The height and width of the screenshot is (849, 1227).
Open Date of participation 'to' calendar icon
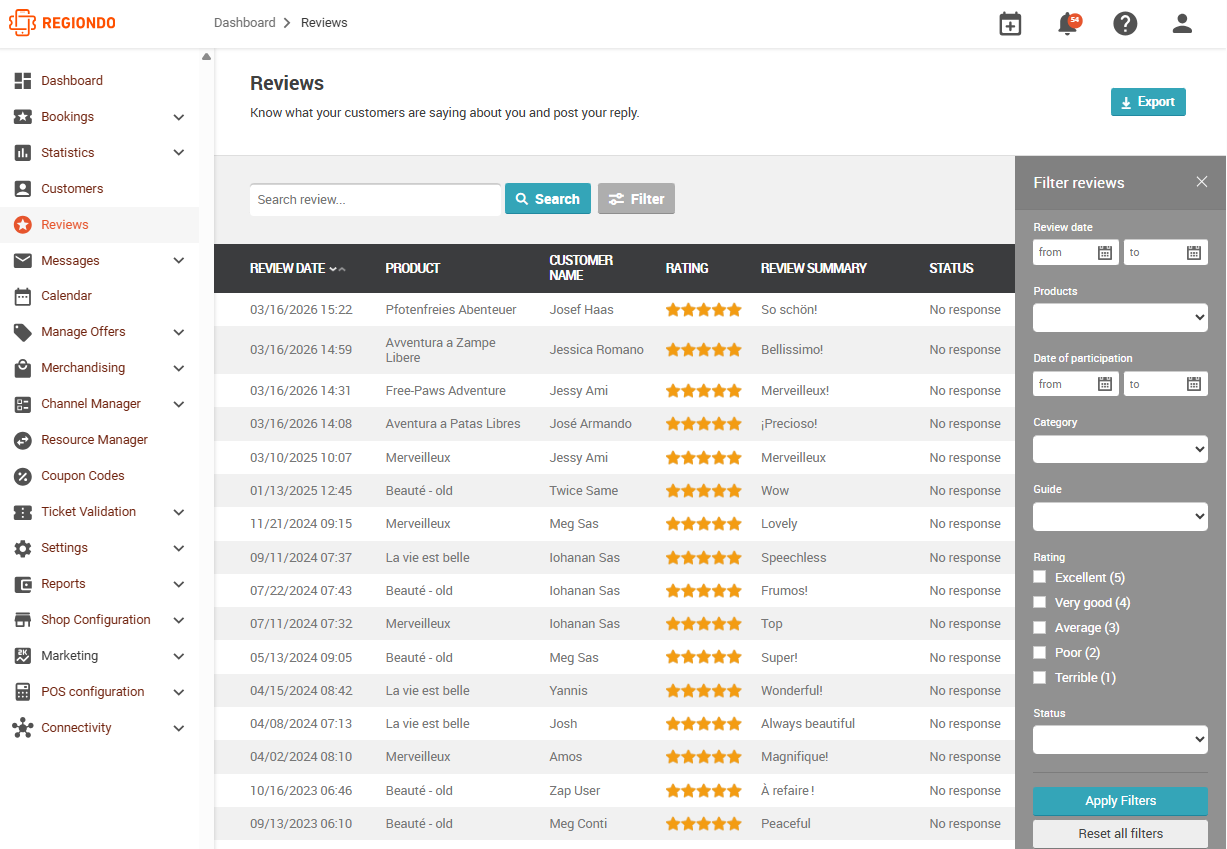pyautogui.click(x=1194, y=384)
